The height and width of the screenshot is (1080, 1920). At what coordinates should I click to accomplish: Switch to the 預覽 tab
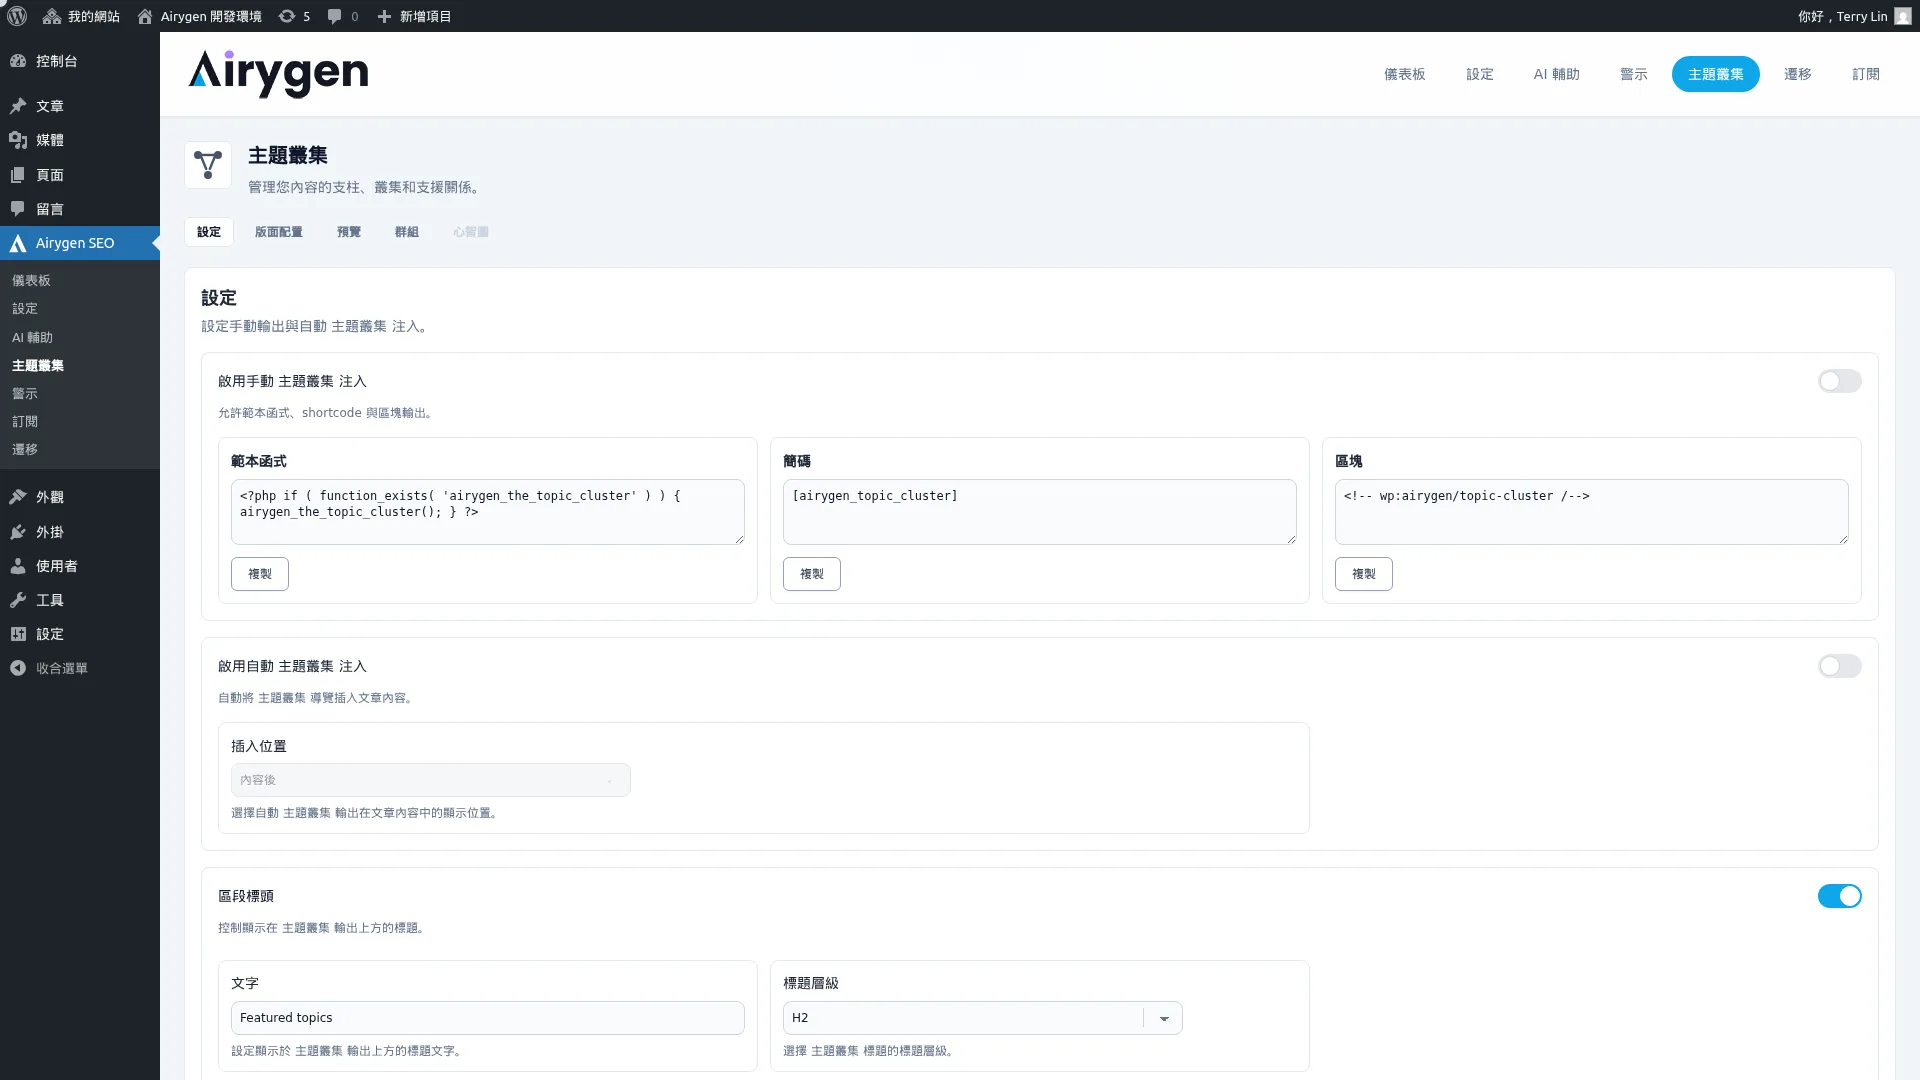[x=348, y=231]
